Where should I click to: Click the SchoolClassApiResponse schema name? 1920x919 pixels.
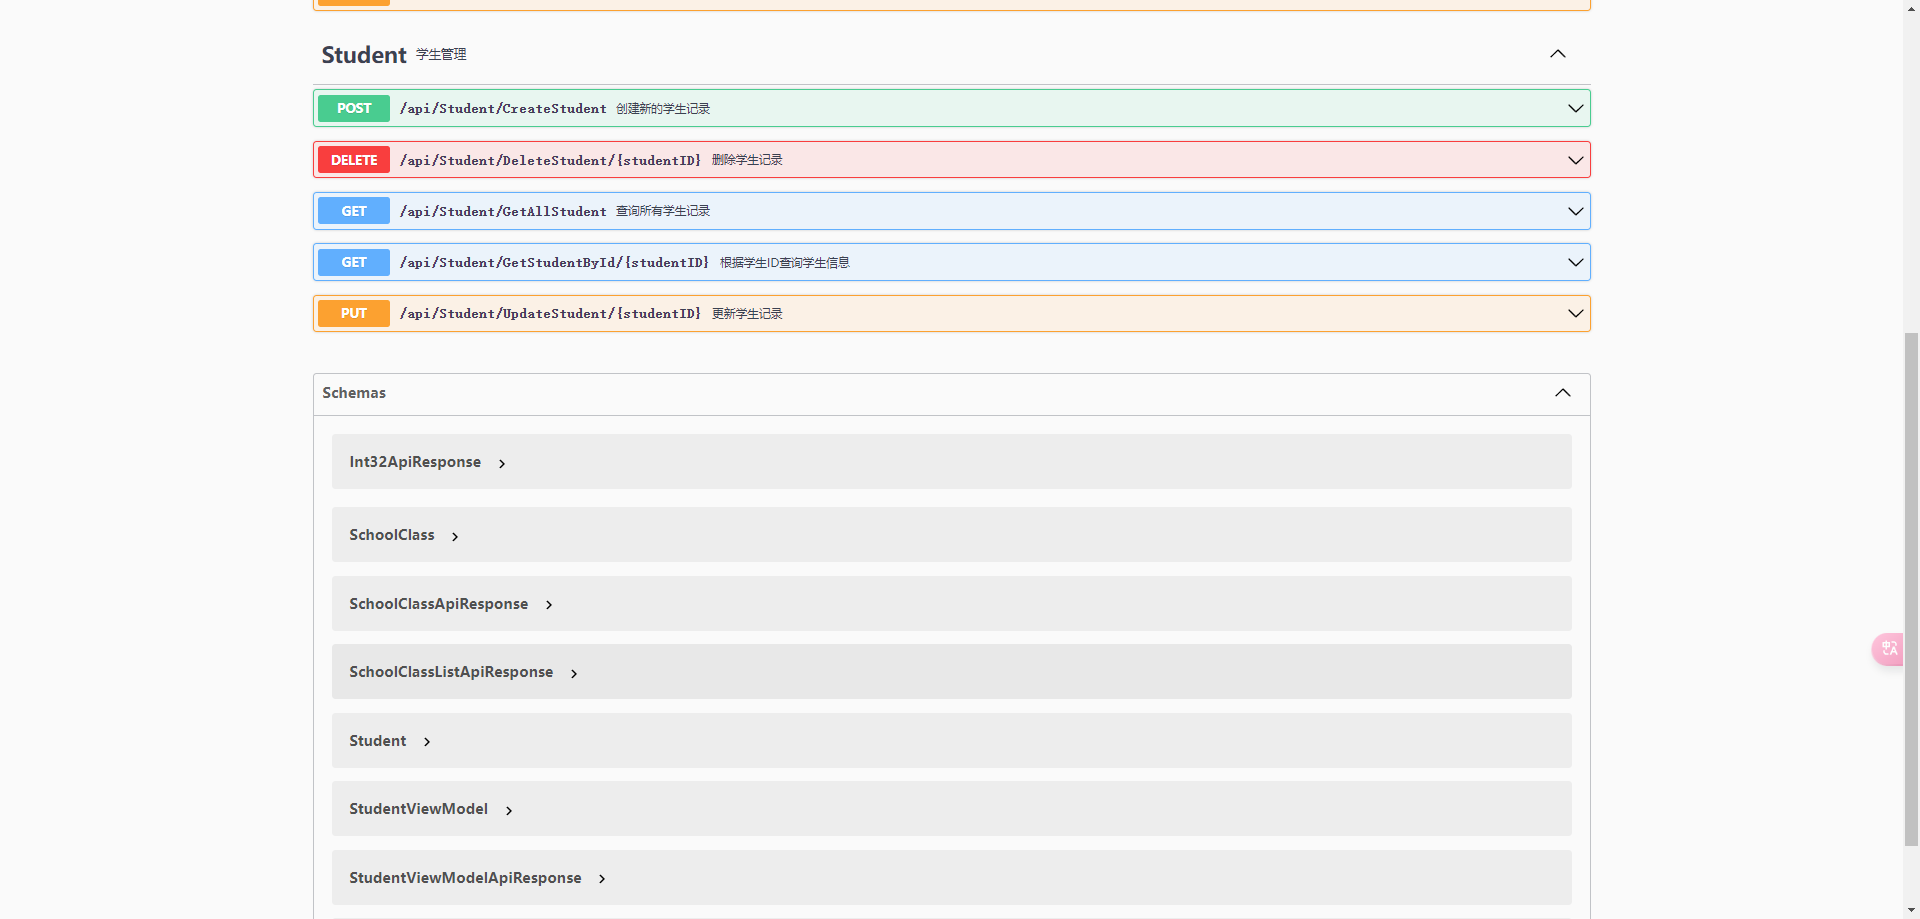click(x=438, y=604)
